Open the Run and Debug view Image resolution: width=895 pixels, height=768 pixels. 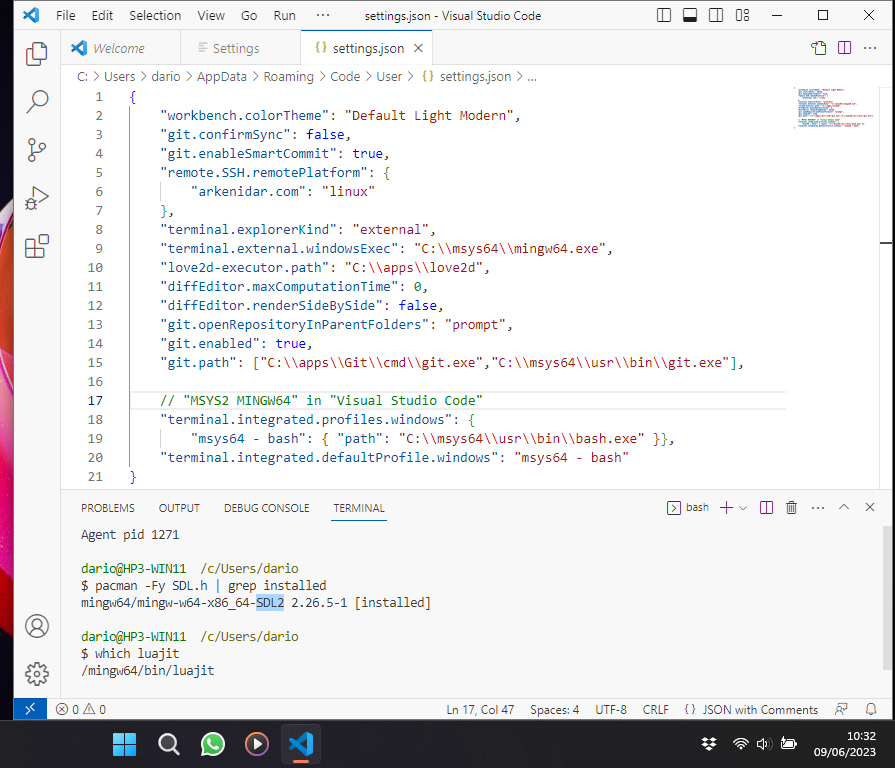[37, 199]
